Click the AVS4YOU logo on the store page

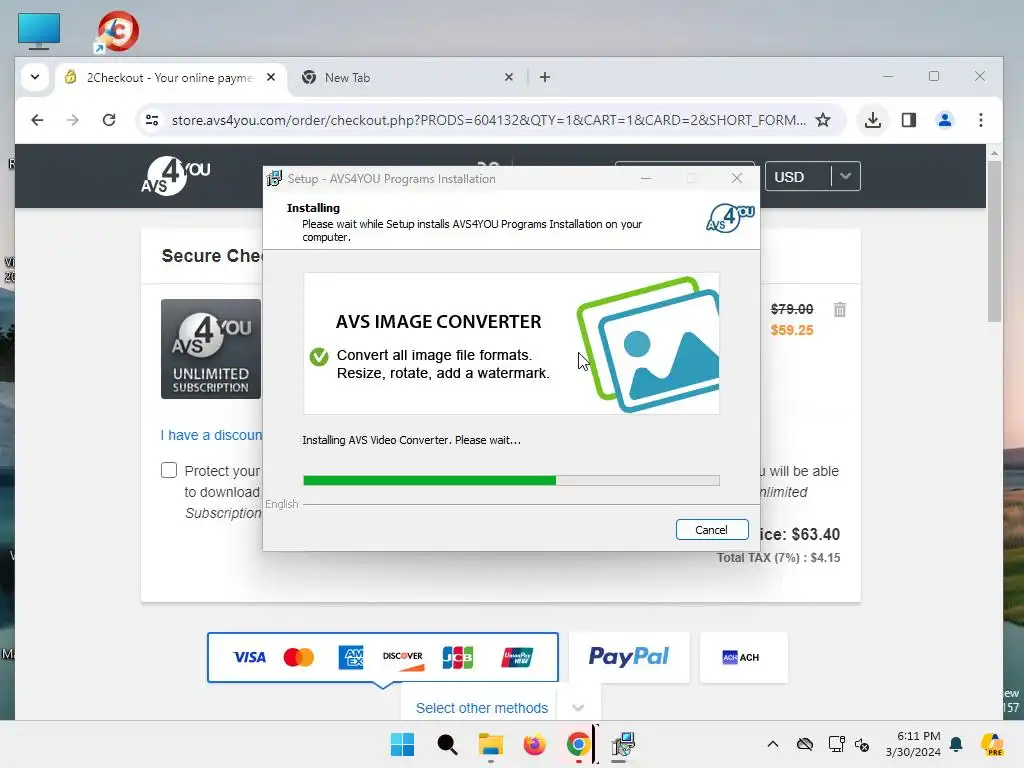click(175, 176)
